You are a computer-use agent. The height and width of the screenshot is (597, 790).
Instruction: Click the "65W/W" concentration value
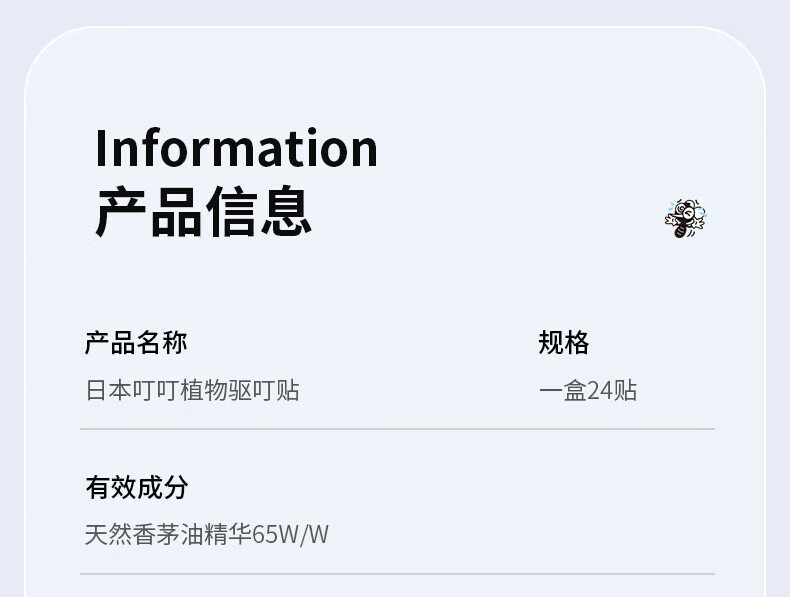click(290, 535)
